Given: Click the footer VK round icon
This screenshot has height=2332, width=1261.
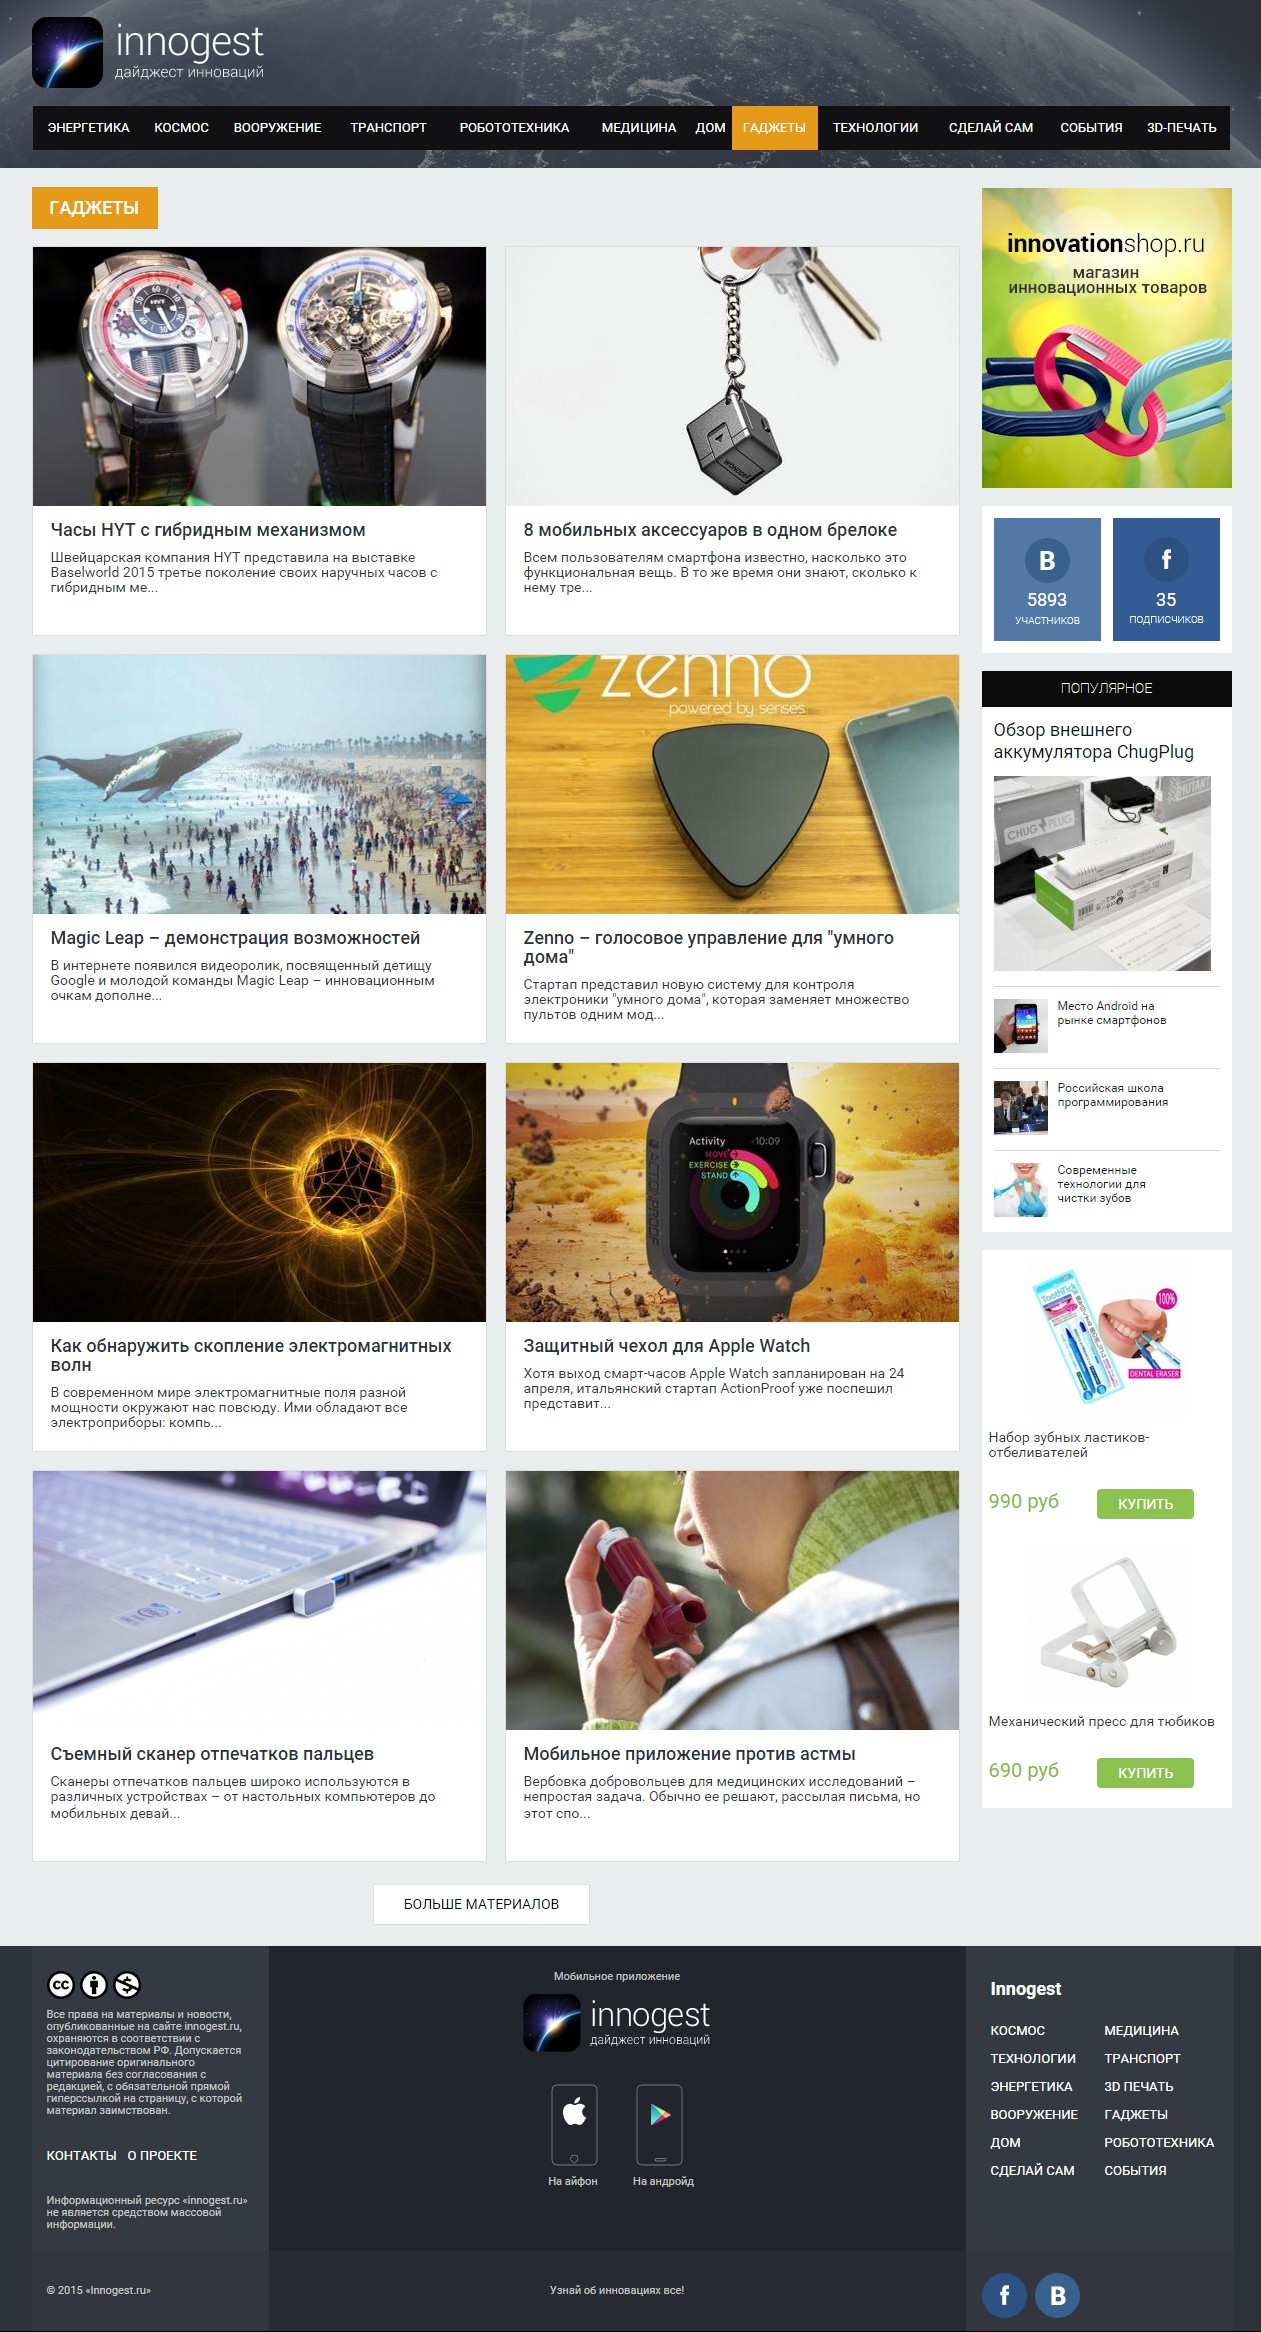Looking at the screenshot, I should tap(1057, 2295).
